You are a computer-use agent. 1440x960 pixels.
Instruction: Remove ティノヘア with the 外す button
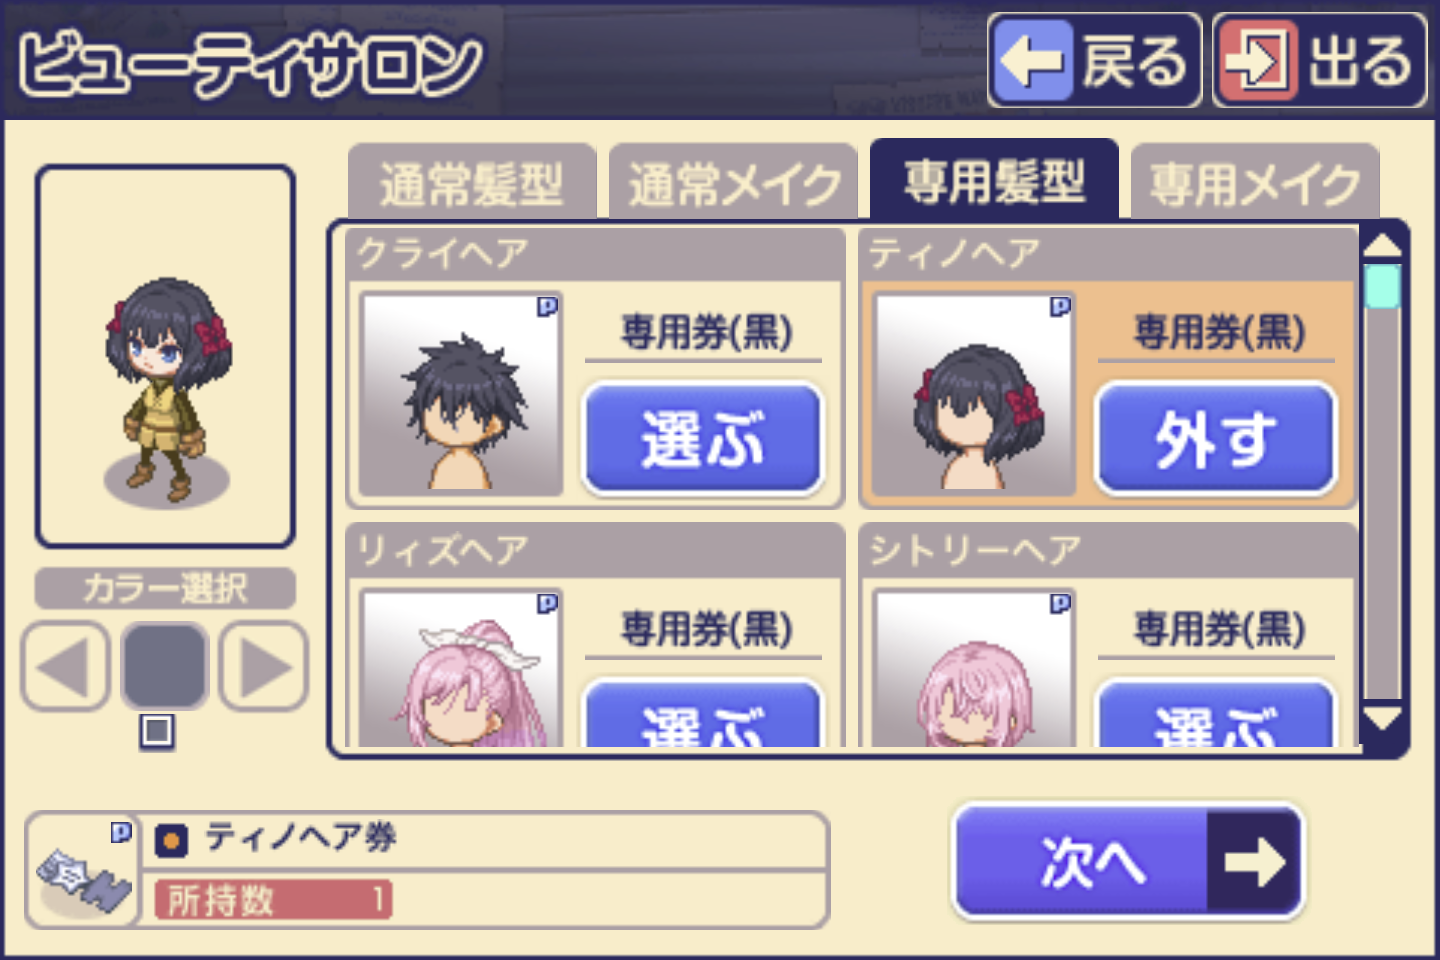pyautogui.click(x=1216, y=439)
